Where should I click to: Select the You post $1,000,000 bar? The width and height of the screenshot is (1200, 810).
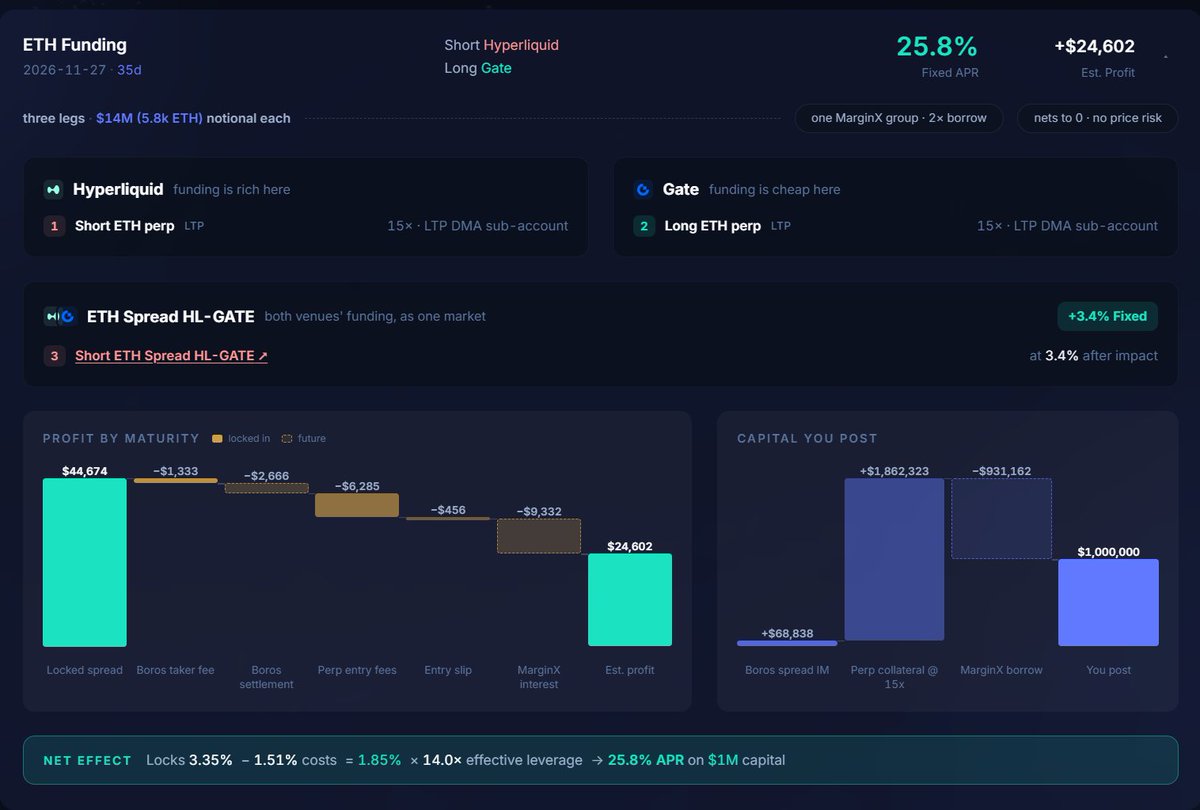1108,602
